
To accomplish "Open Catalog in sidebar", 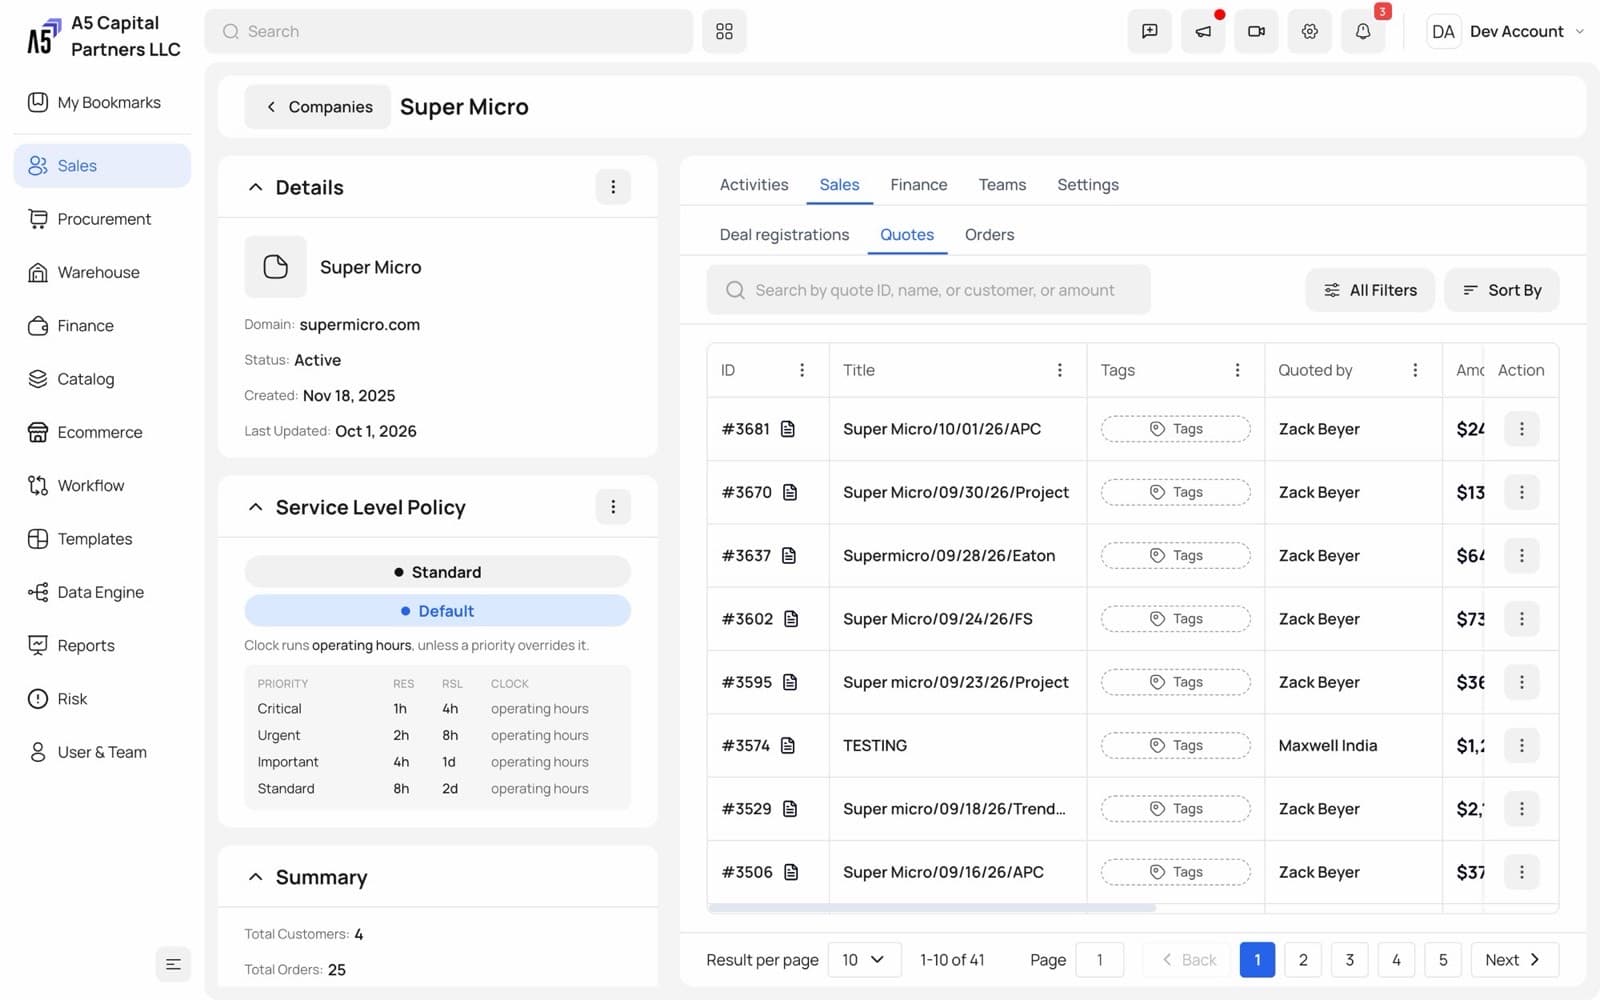I will [102, 379].
